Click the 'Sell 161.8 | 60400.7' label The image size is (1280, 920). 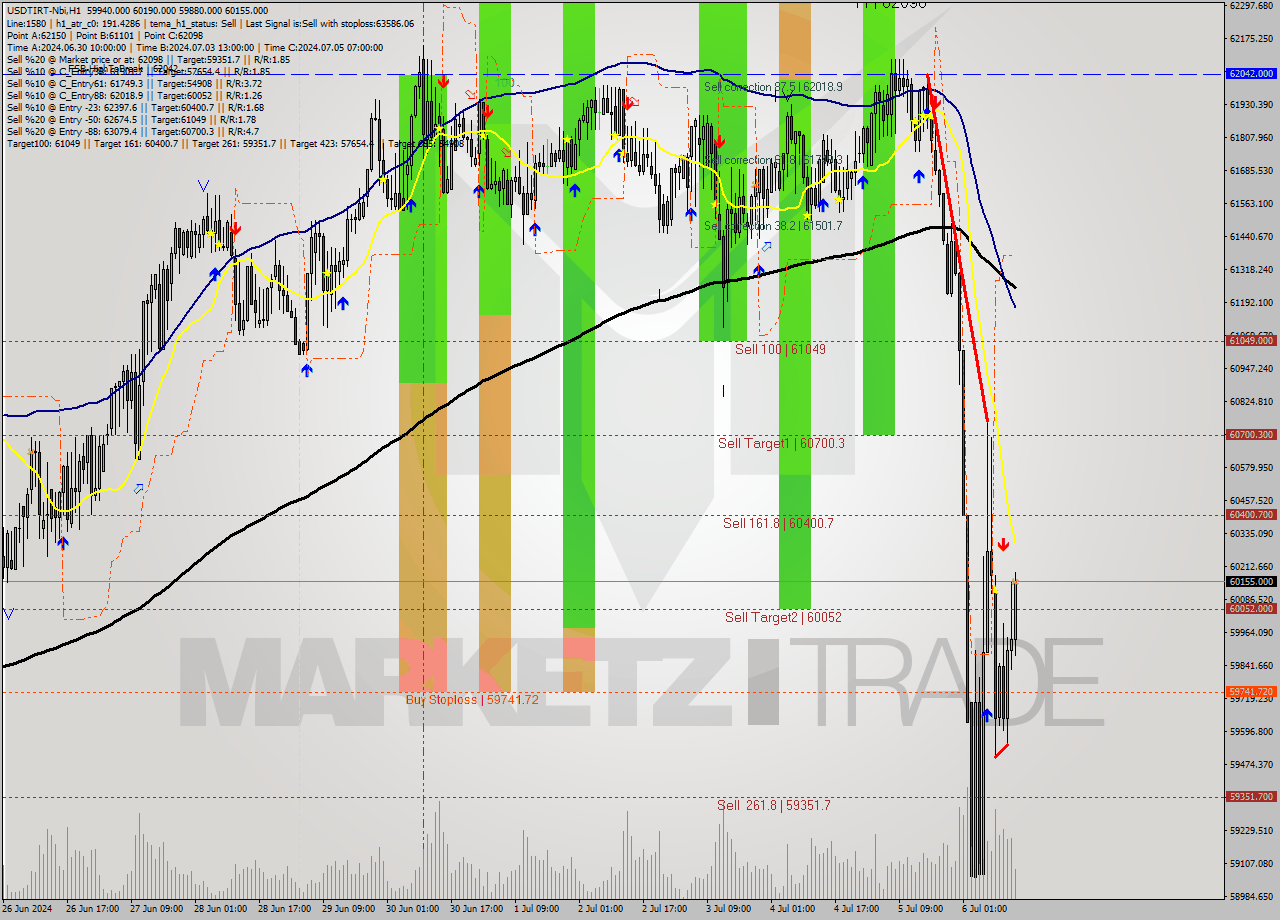[778, 523]
